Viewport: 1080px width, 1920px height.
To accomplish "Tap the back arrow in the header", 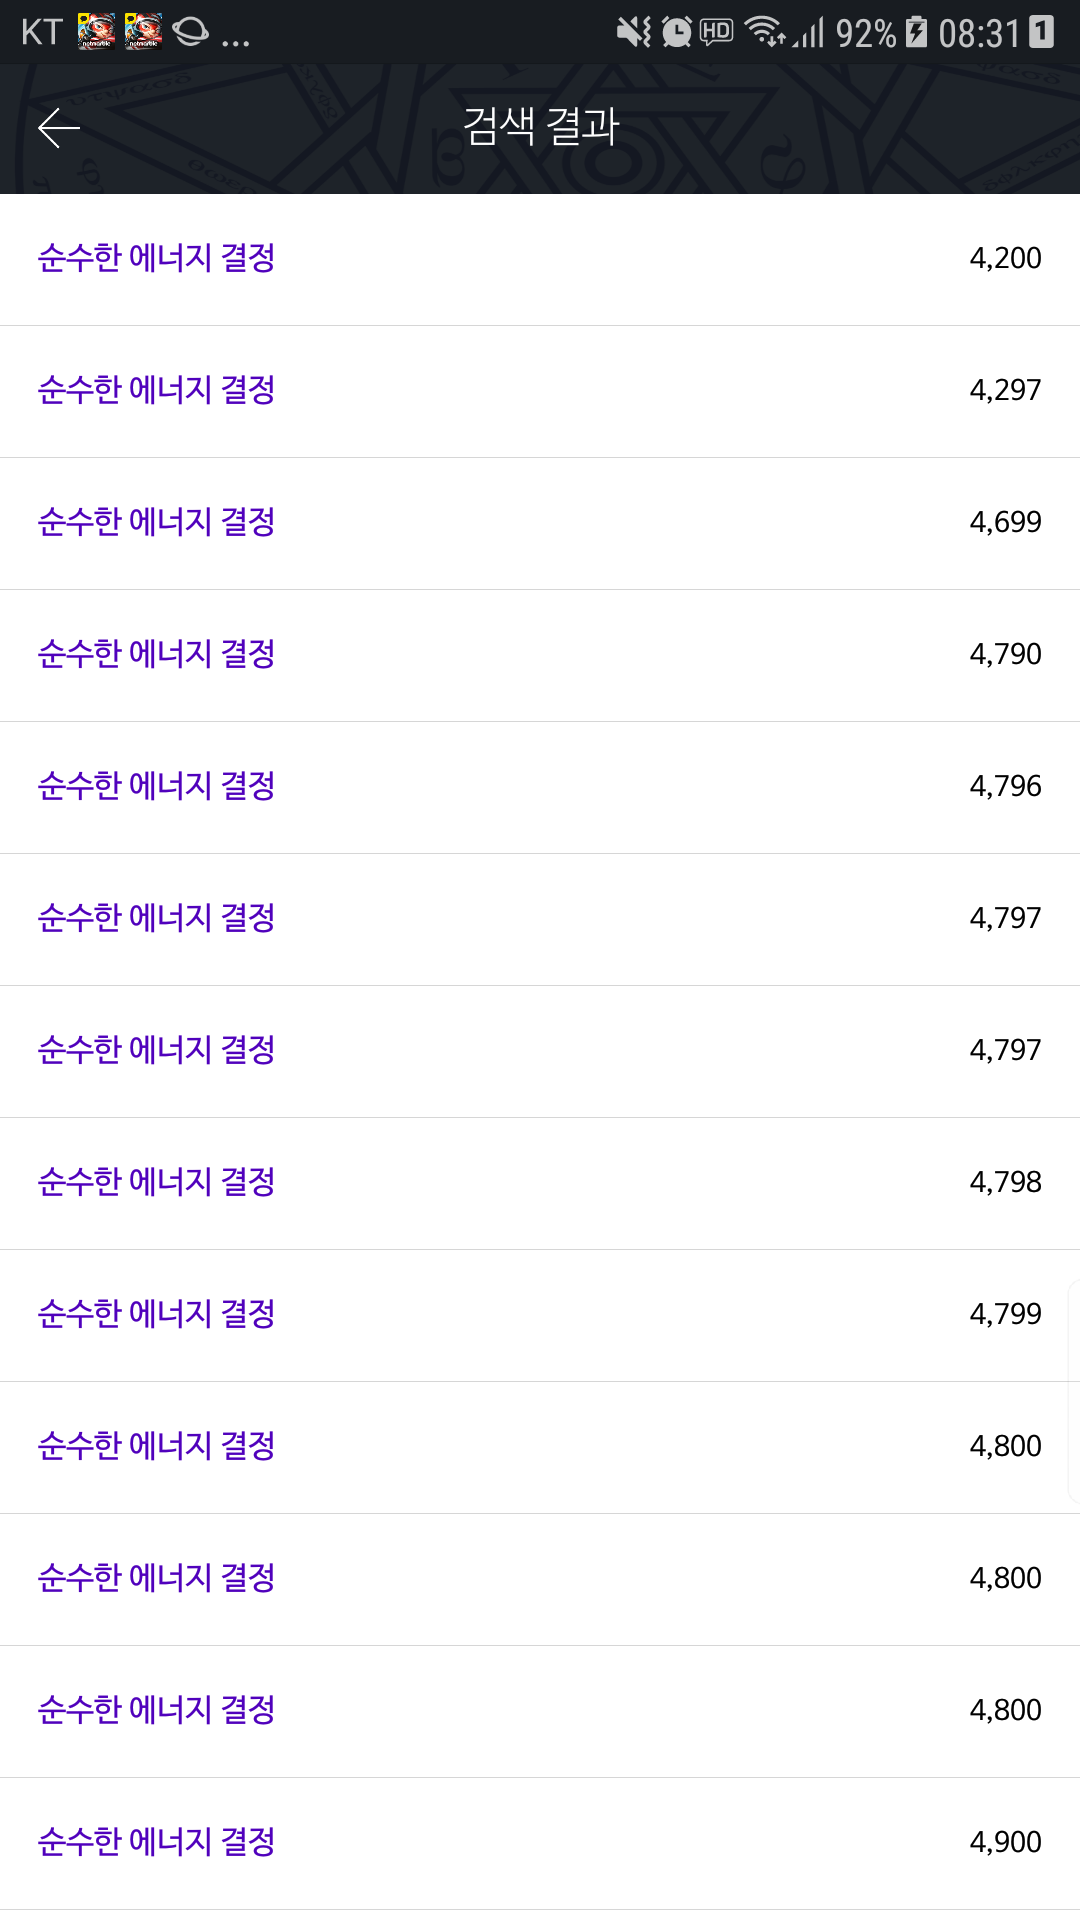I will pyautogui.click(x=59, y=128).
